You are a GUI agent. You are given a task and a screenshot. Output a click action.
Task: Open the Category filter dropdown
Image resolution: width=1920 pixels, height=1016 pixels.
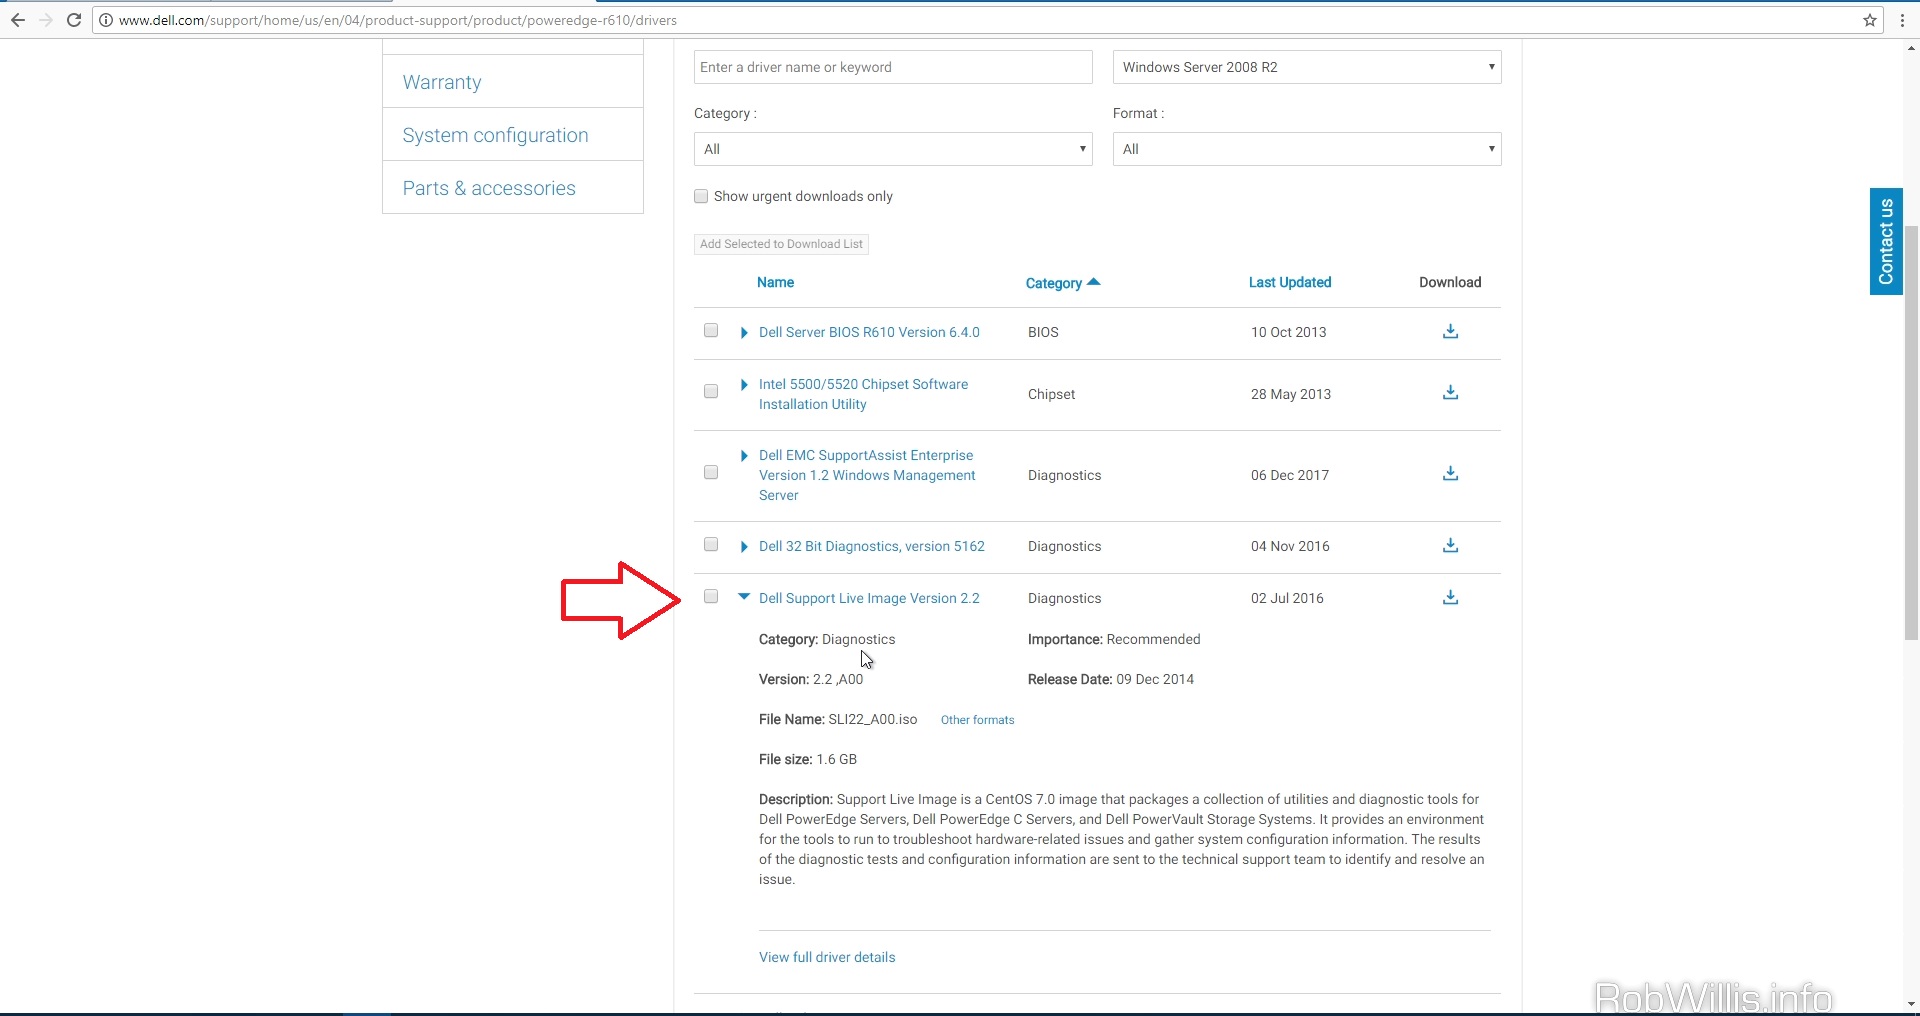pos(893,149)
